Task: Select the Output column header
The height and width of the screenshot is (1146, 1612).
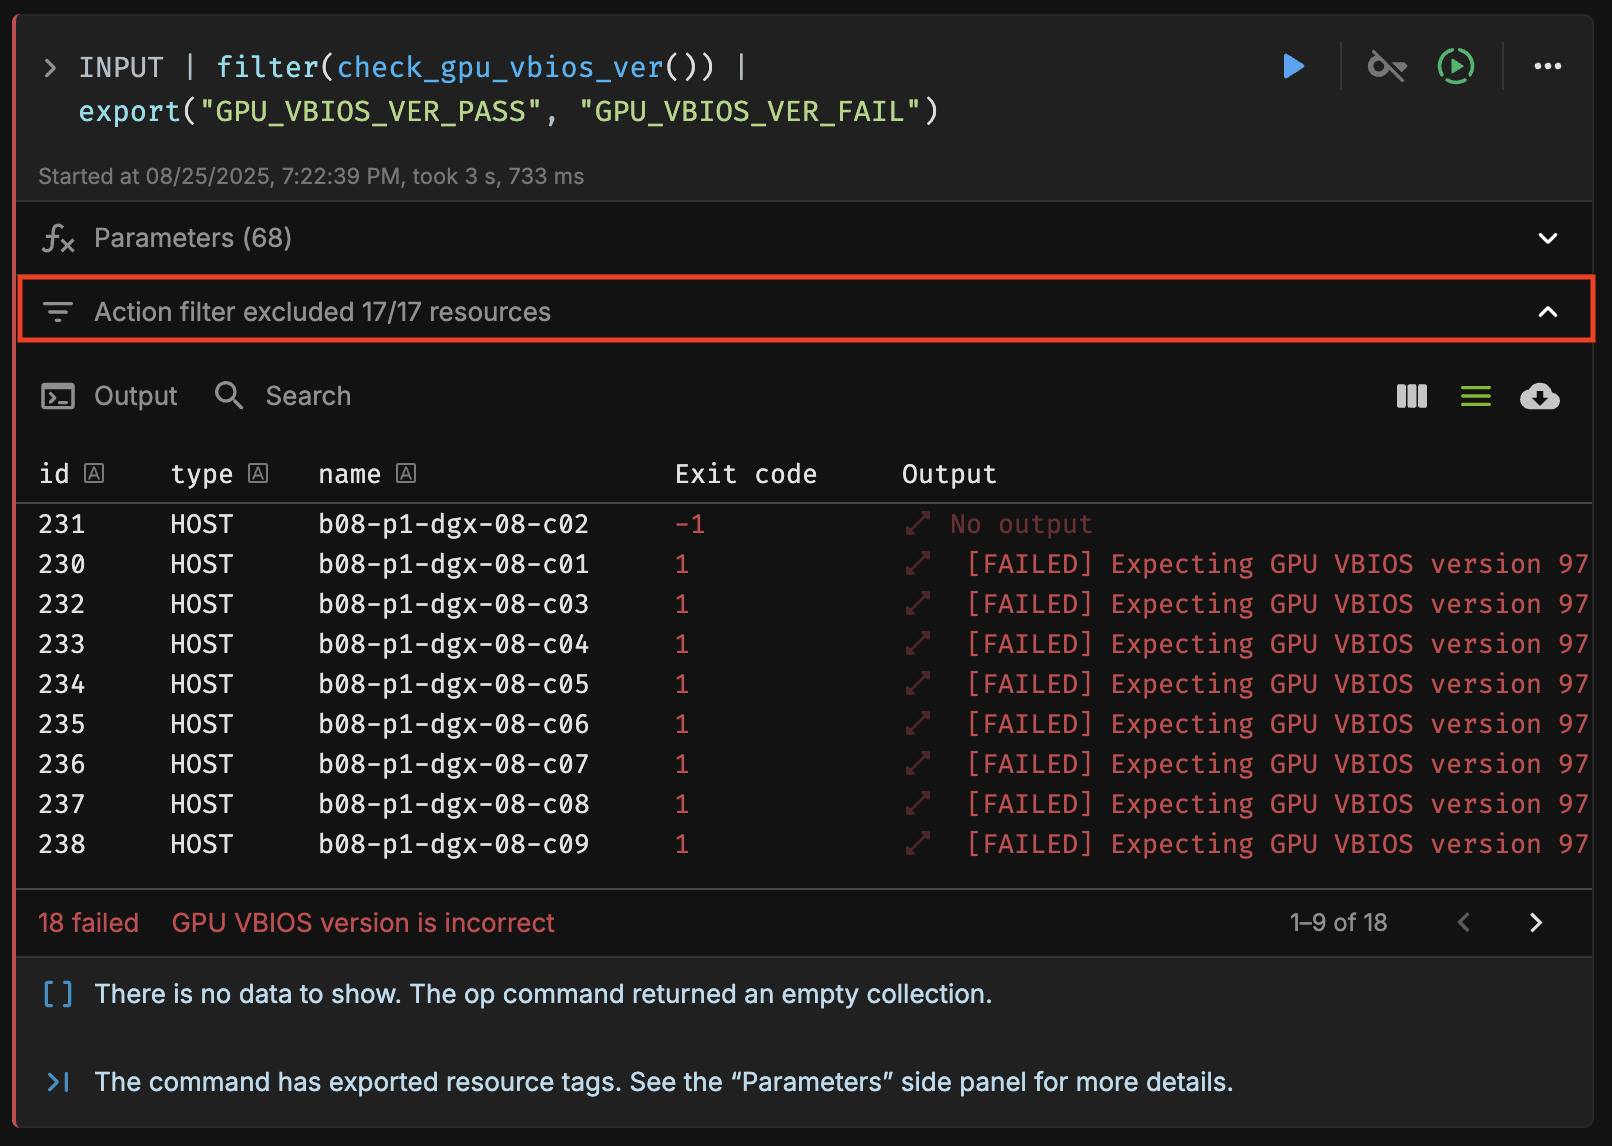Action: (x=949, y=474)
